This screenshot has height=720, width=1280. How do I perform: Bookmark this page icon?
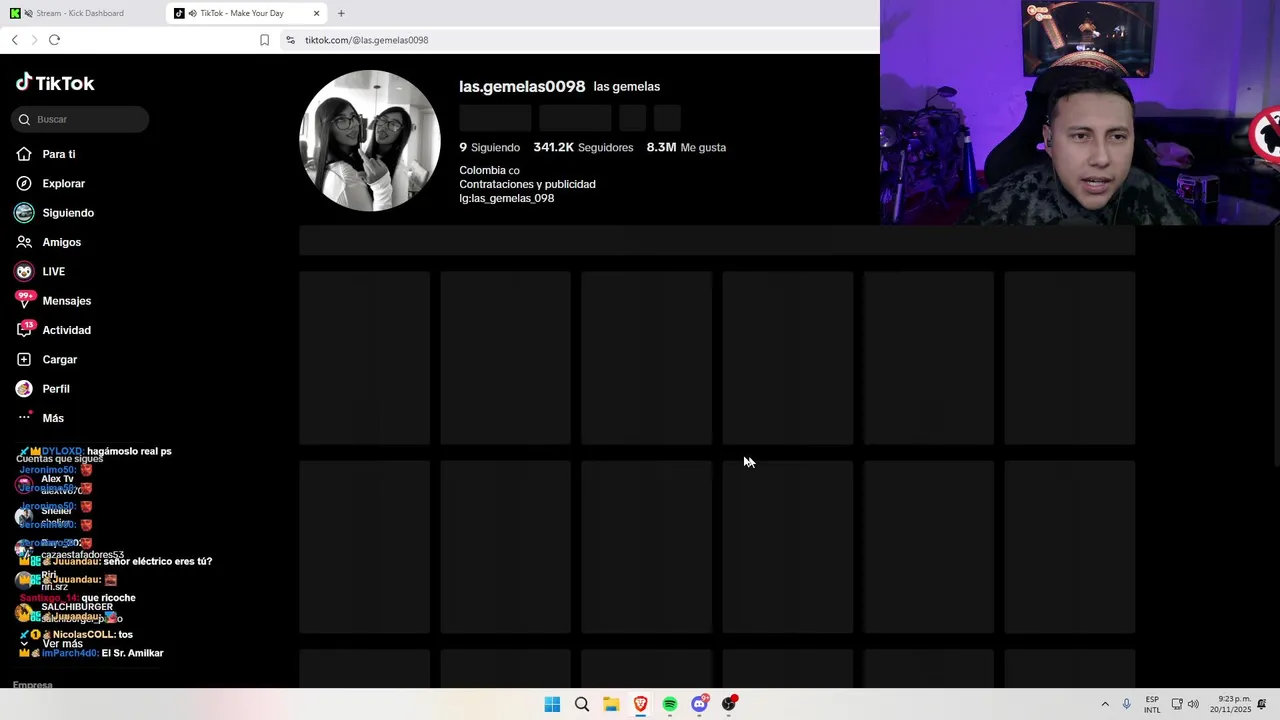[x=264, y=40]
